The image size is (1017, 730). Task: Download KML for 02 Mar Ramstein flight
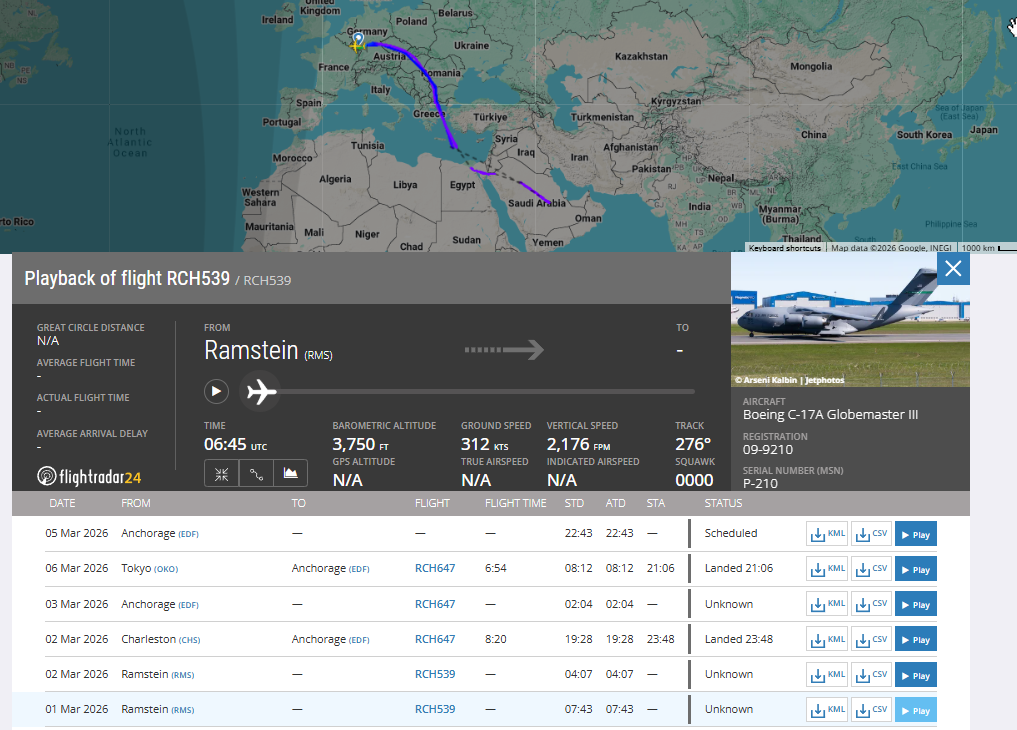(x=827, y=674)
